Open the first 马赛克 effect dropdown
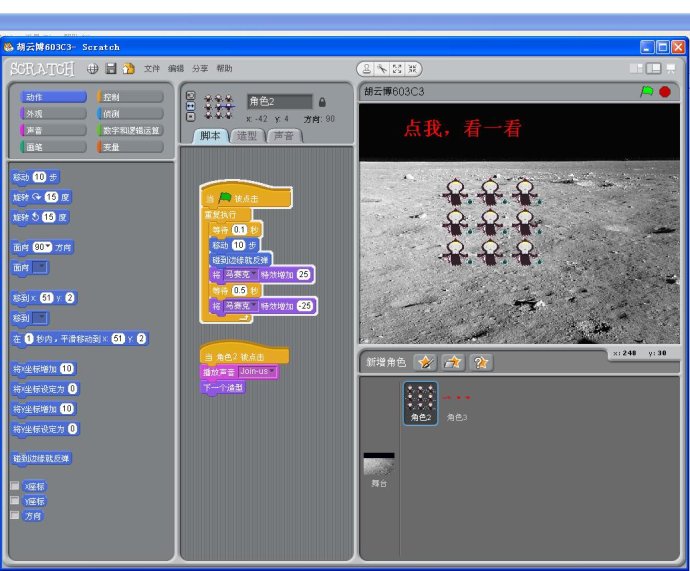 [254, 274]
